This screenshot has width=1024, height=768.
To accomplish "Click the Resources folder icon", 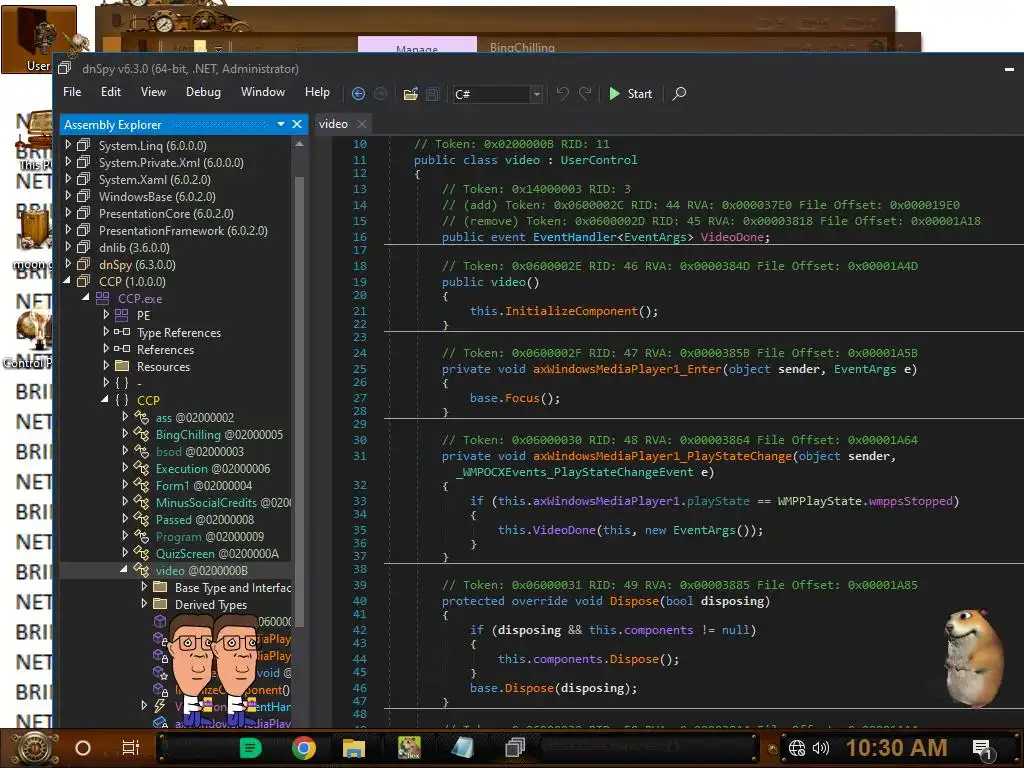I will (x=121, y=366).
